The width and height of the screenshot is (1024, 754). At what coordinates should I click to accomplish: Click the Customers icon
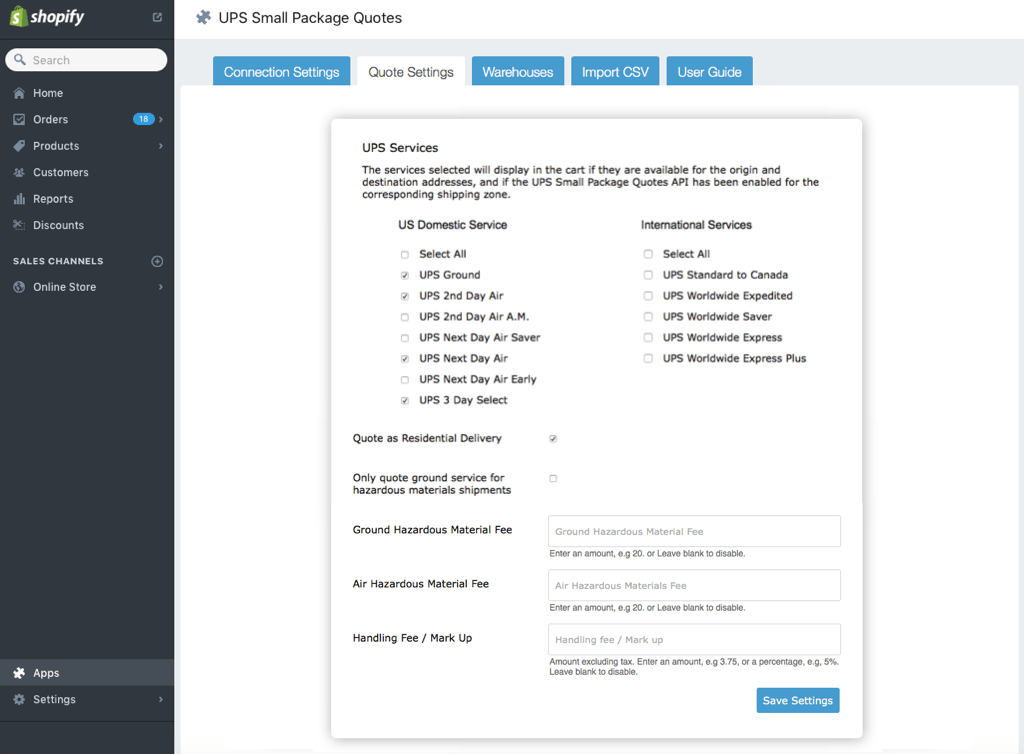(x=20, y=172)
